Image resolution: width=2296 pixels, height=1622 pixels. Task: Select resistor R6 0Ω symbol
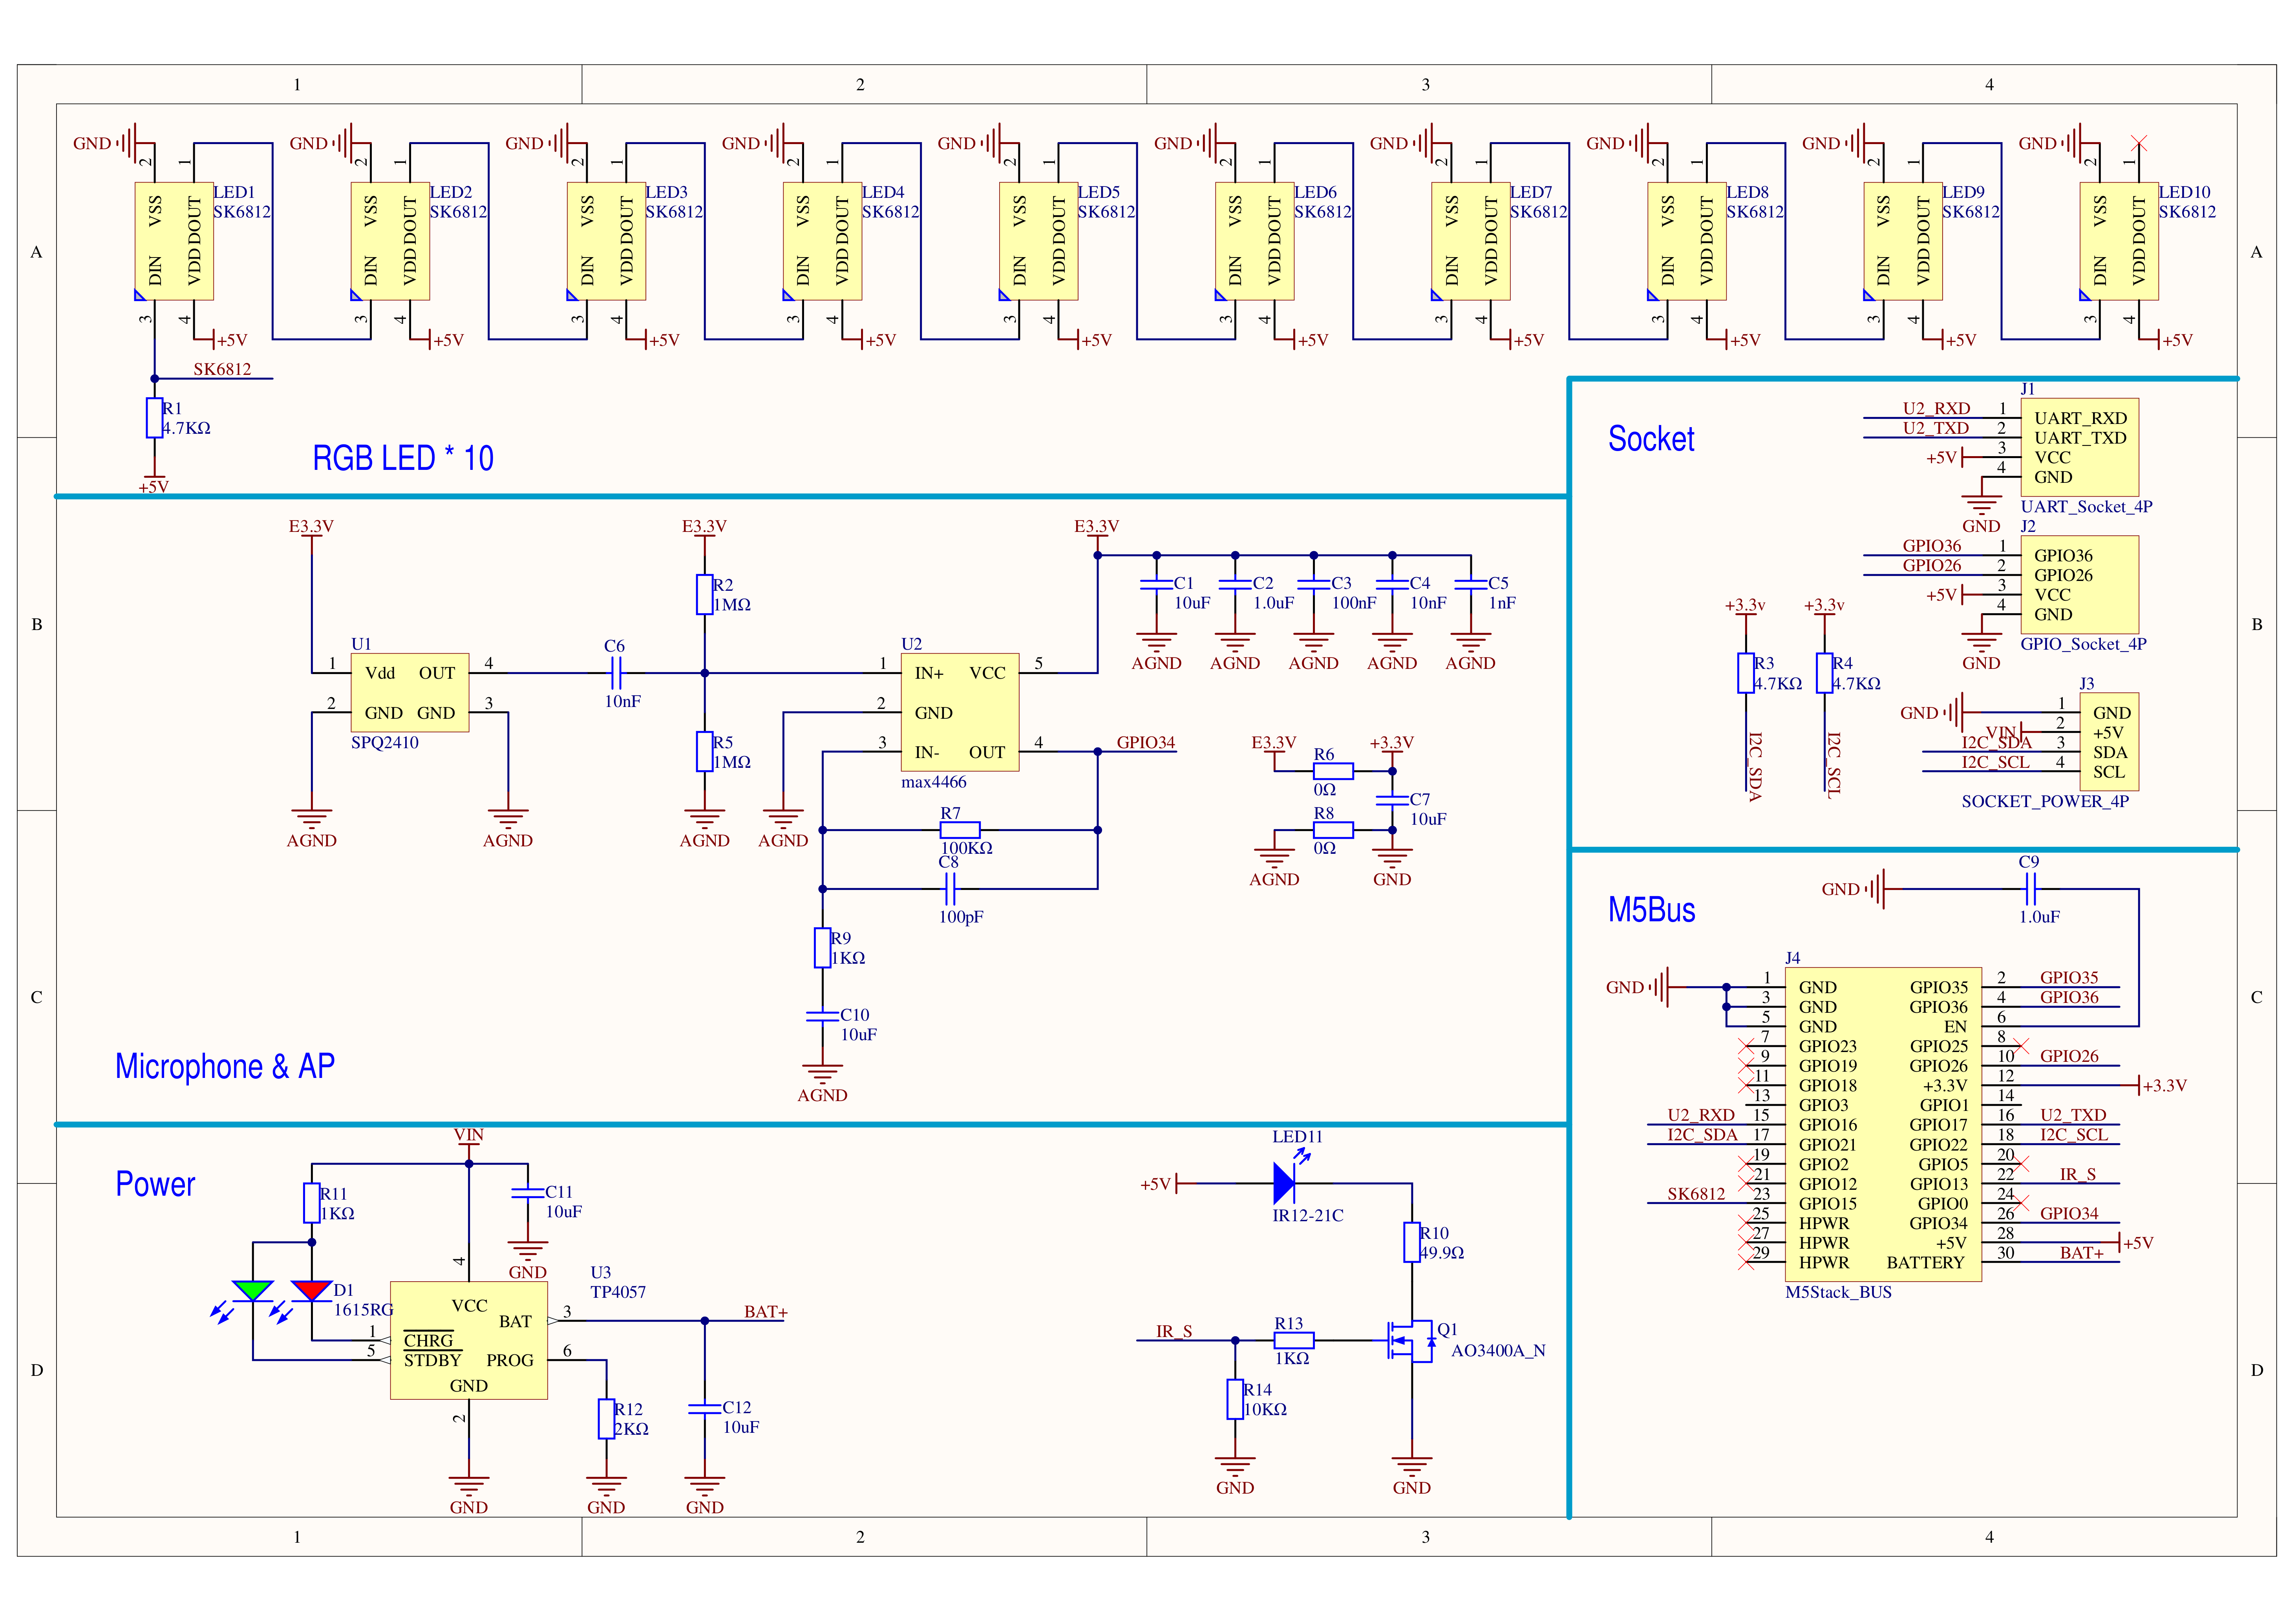[x=1333, y=771]
